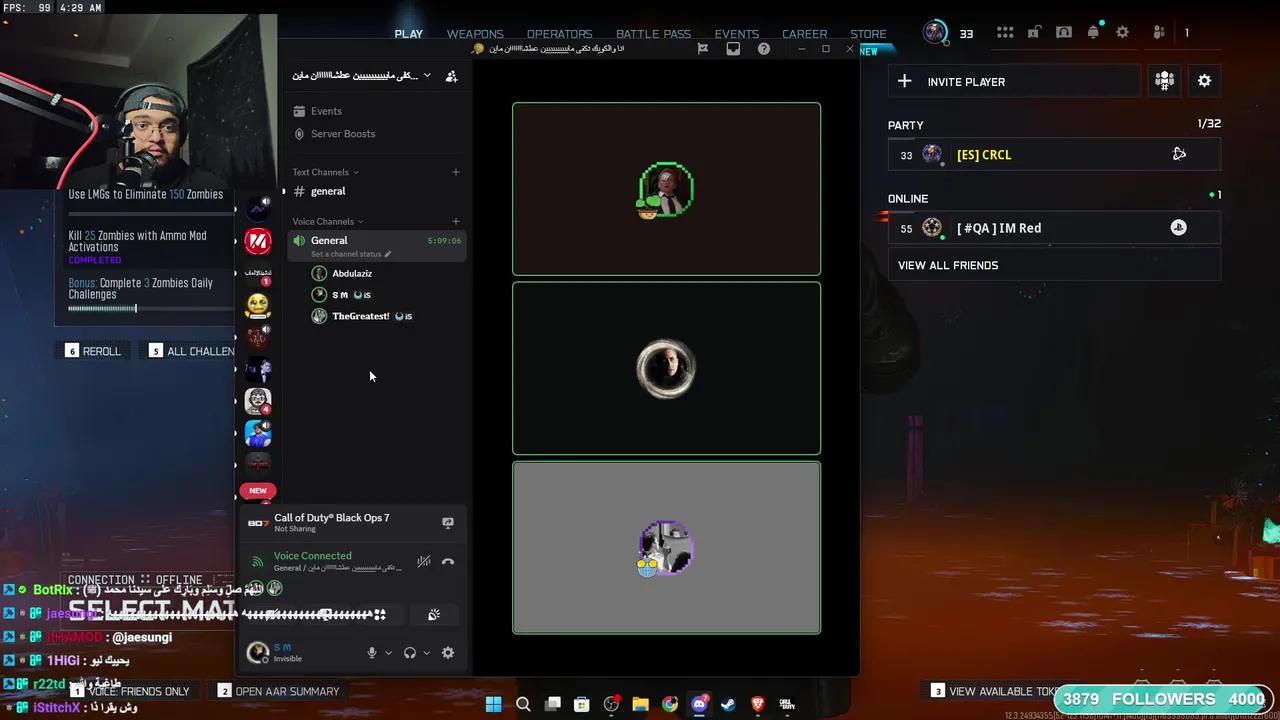The height and width of the screenshot is (720, 1280).
Task: Open Discord user settings gear
Action: tap(448, 653)
